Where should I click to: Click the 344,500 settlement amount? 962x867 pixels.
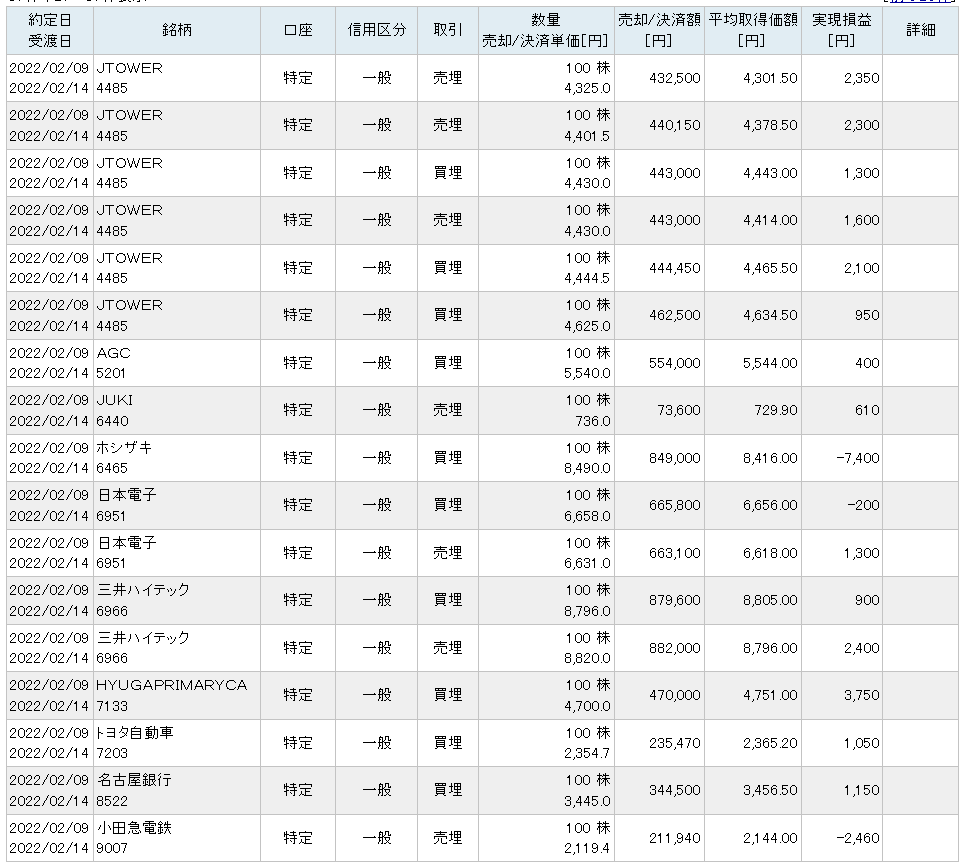(674, 790)
